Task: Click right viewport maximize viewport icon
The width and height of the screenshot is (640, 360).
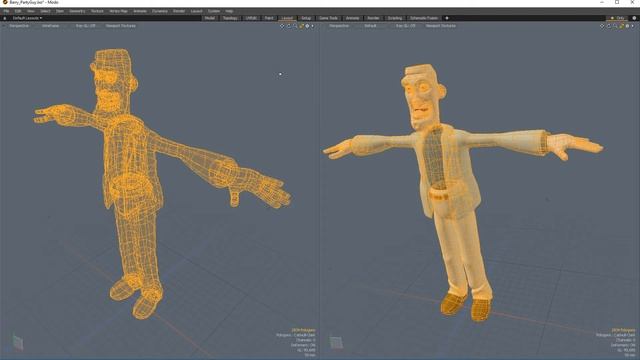Action: pos(621,26)
